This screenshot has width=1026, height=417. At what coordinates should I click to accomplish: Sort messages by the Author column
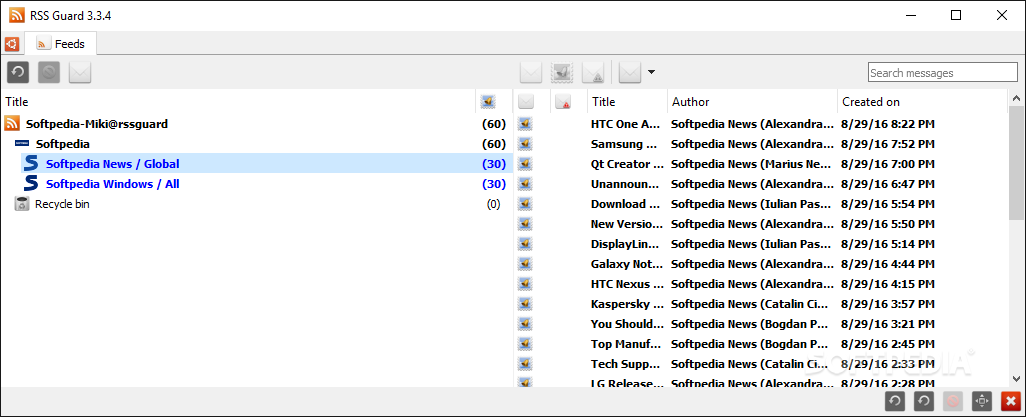tap(691, 101)
